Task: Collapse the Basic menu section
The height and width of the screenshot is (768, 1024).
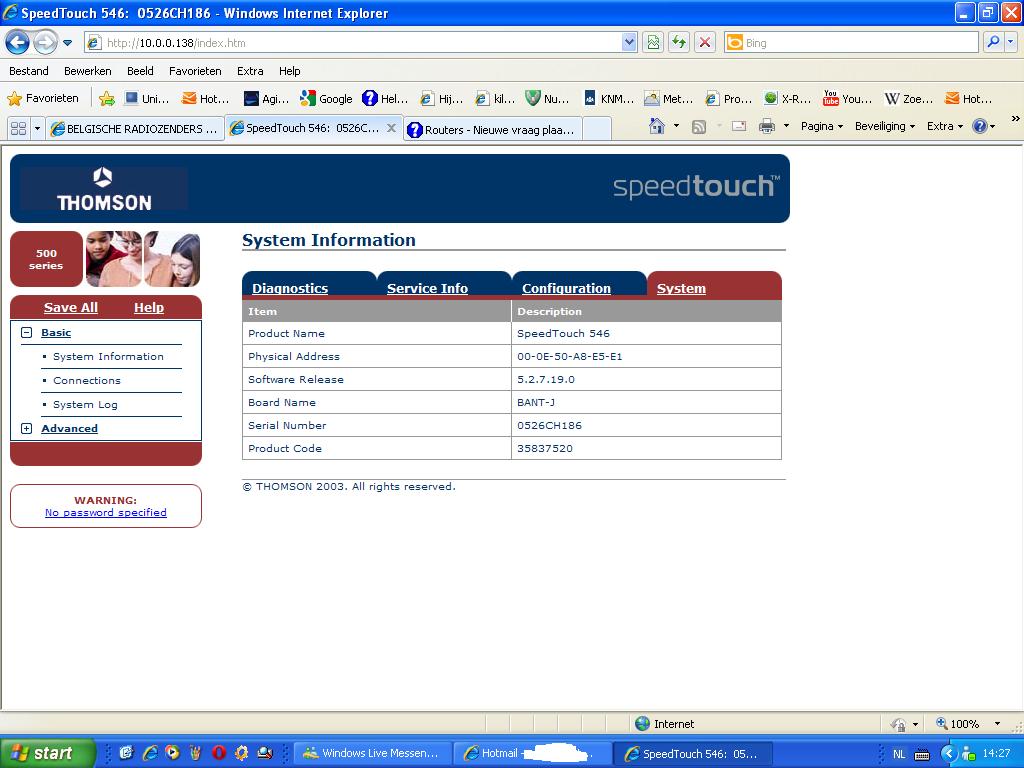Action: point(27,332)
